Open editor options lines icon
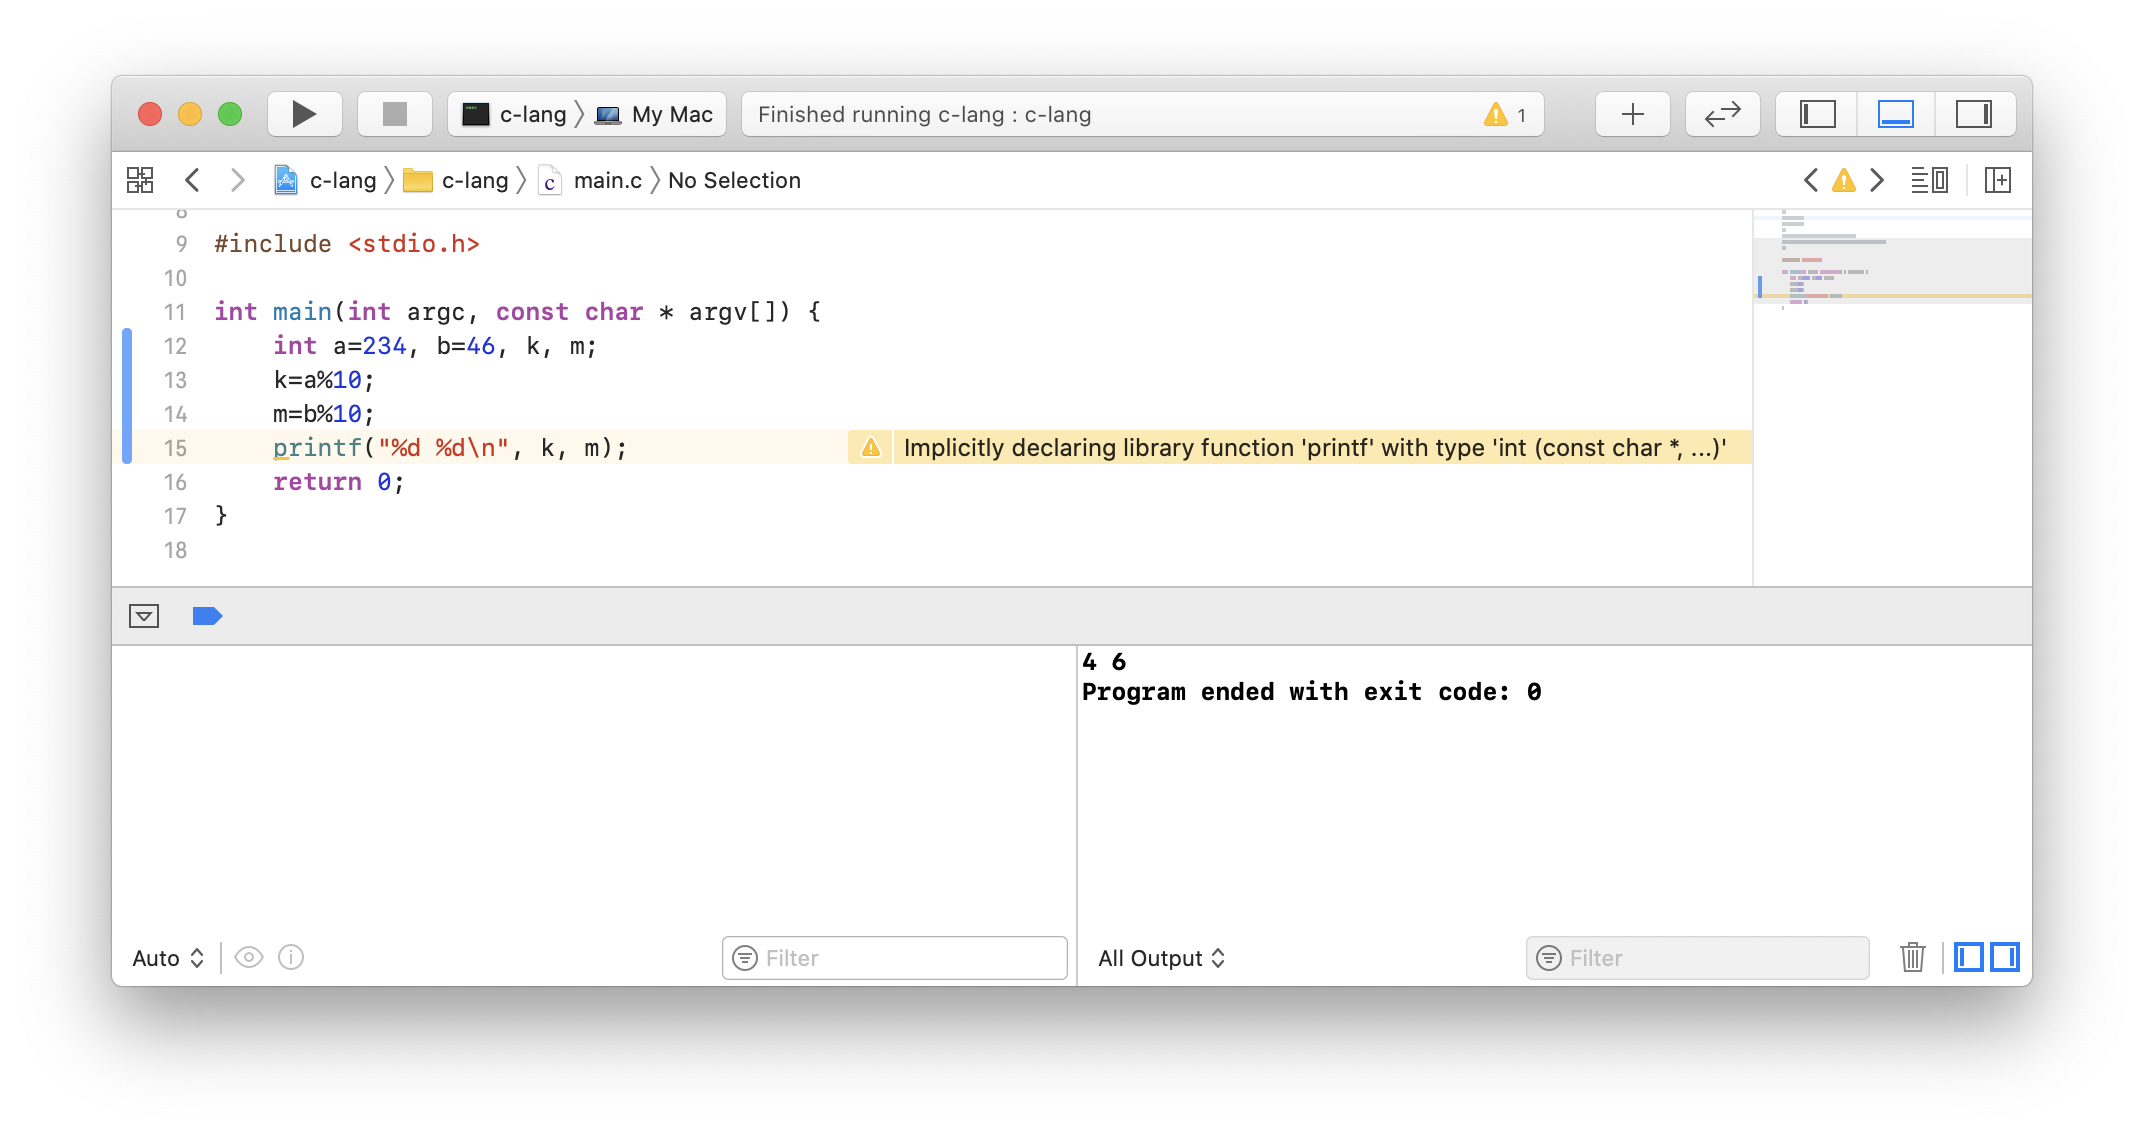This screenshot has width=2144, height=1134. [1928, 180]
